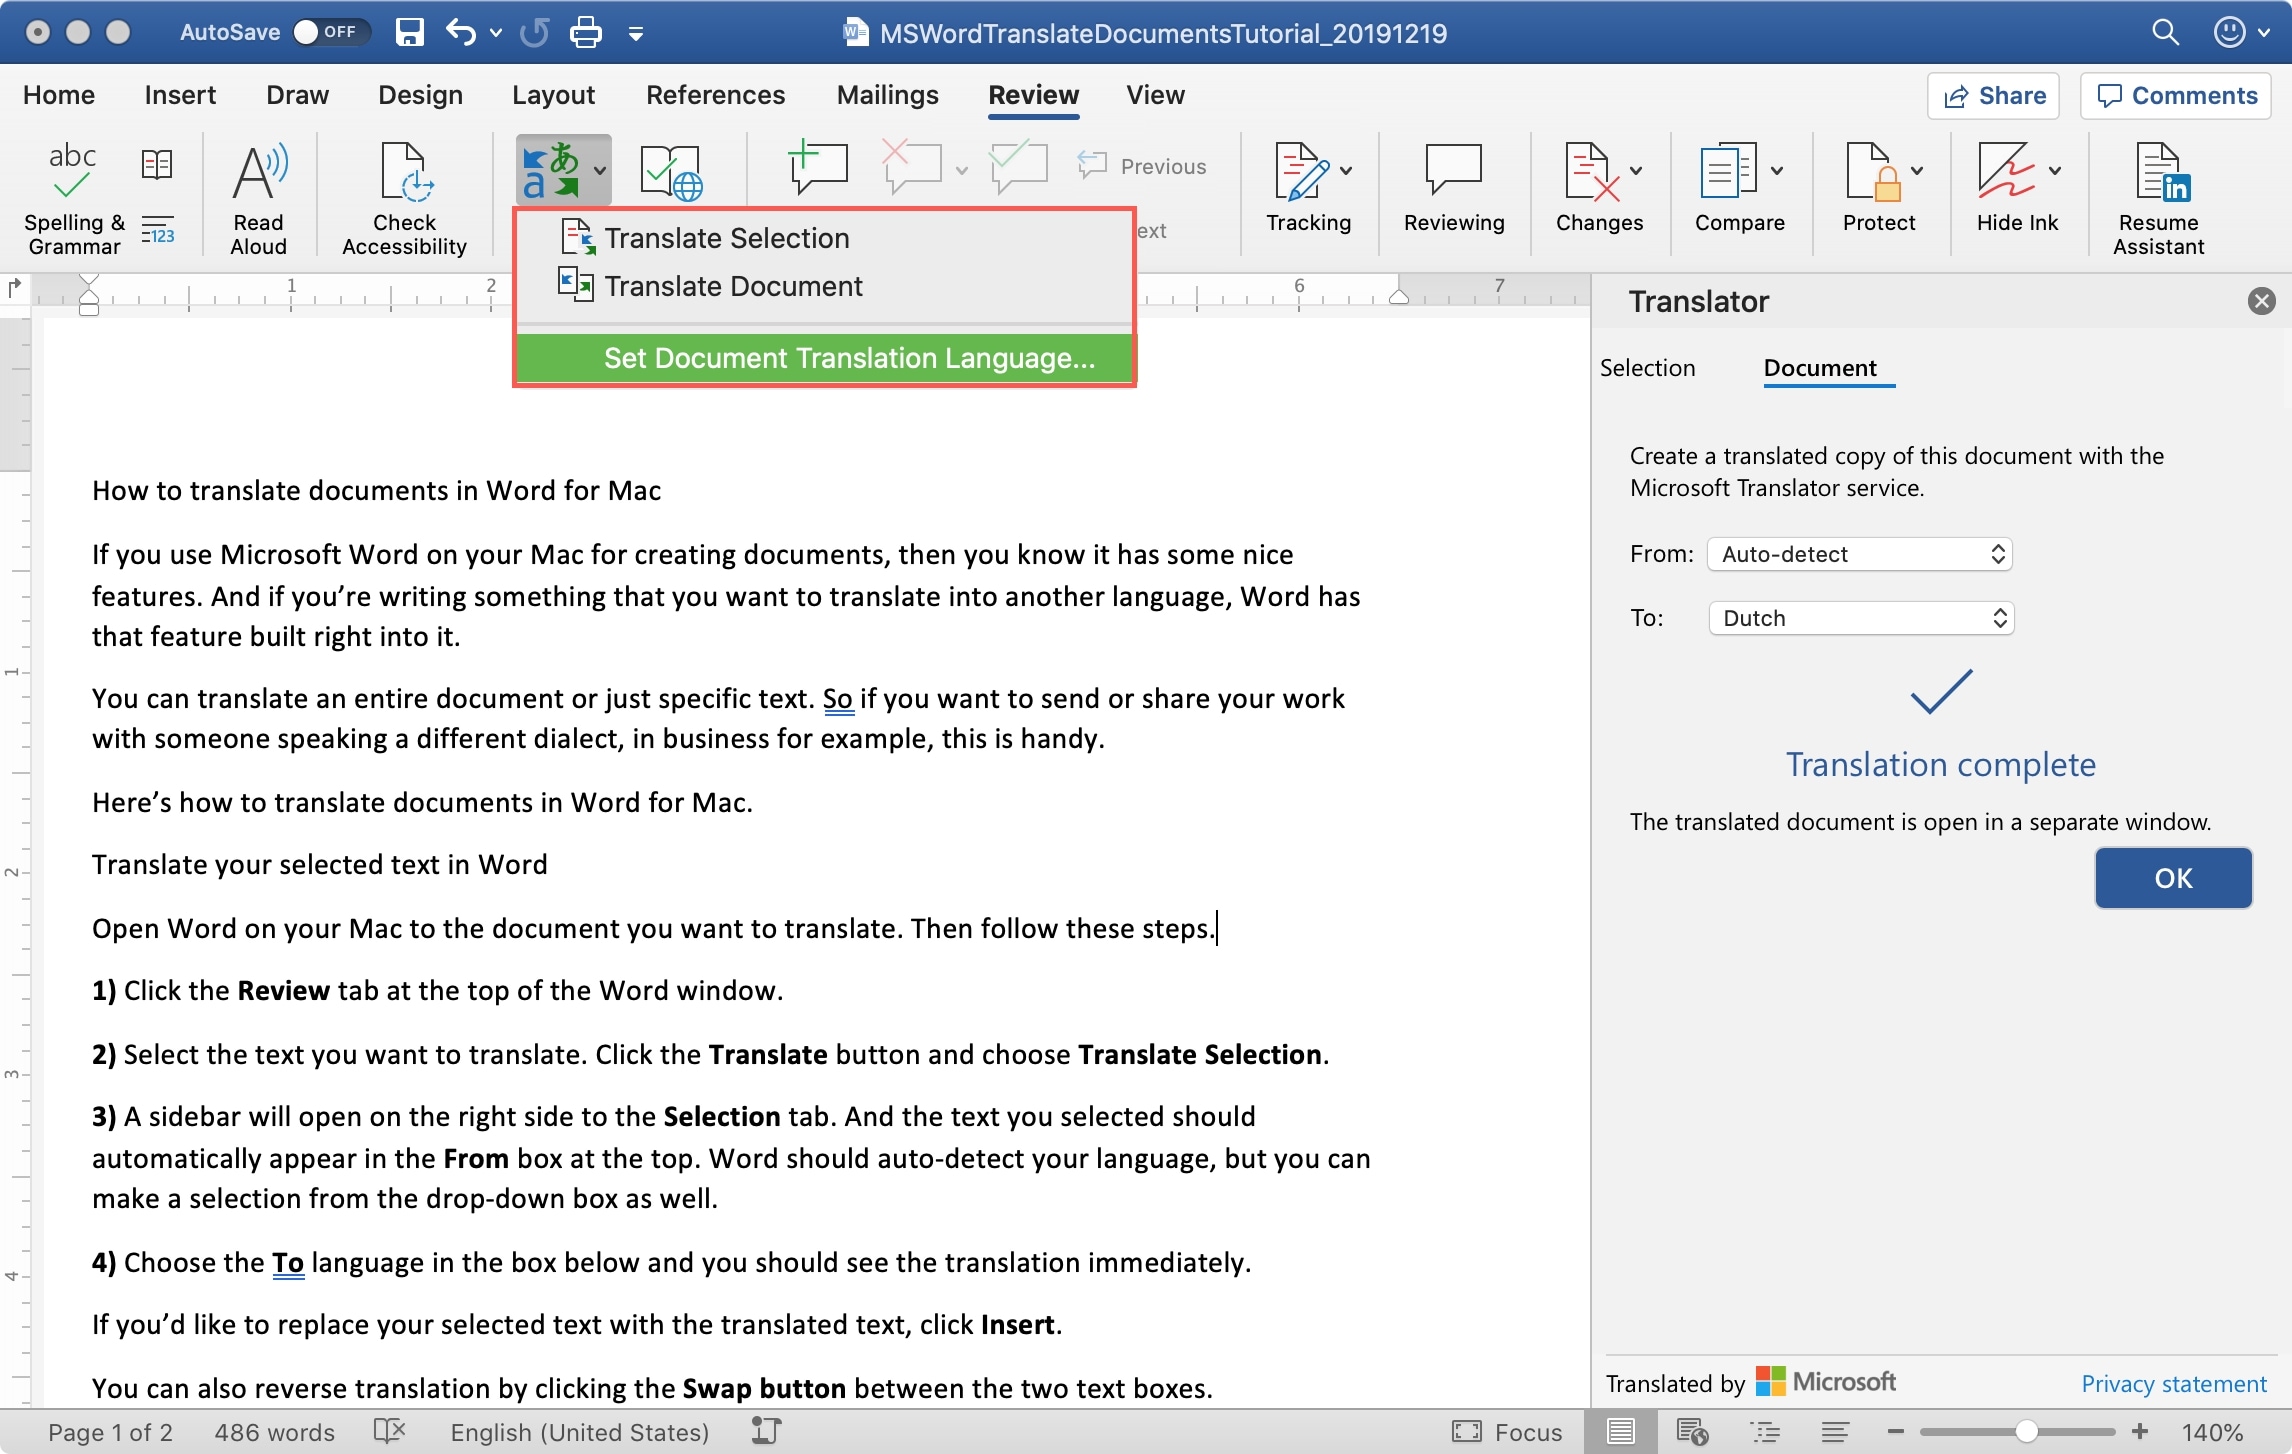Open the Comments button
The width and height of the screenshot is (2292, 1454).
pos(2176,96)
